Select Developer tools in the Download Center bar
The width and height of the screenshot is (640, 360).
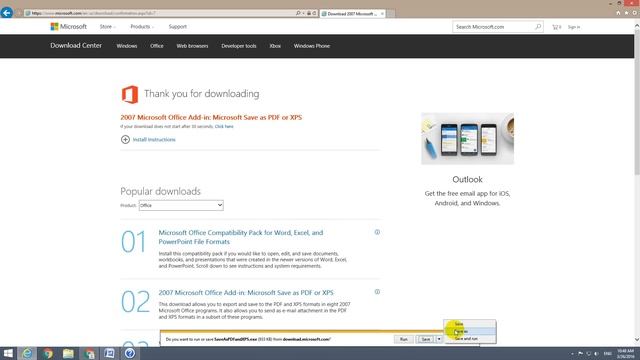pyautogui.click(x=239, y=46)
